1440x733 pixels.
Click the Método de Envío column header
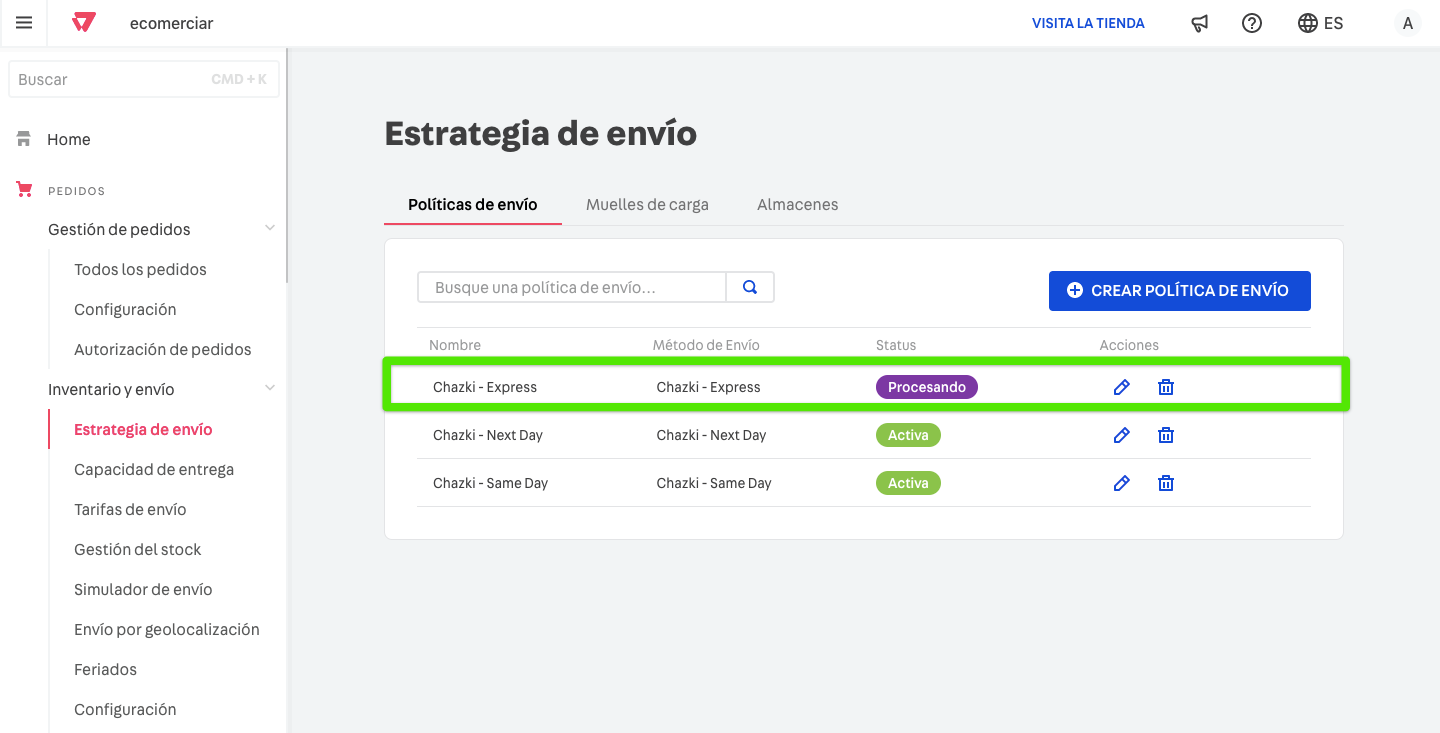[x=706, y=345]
